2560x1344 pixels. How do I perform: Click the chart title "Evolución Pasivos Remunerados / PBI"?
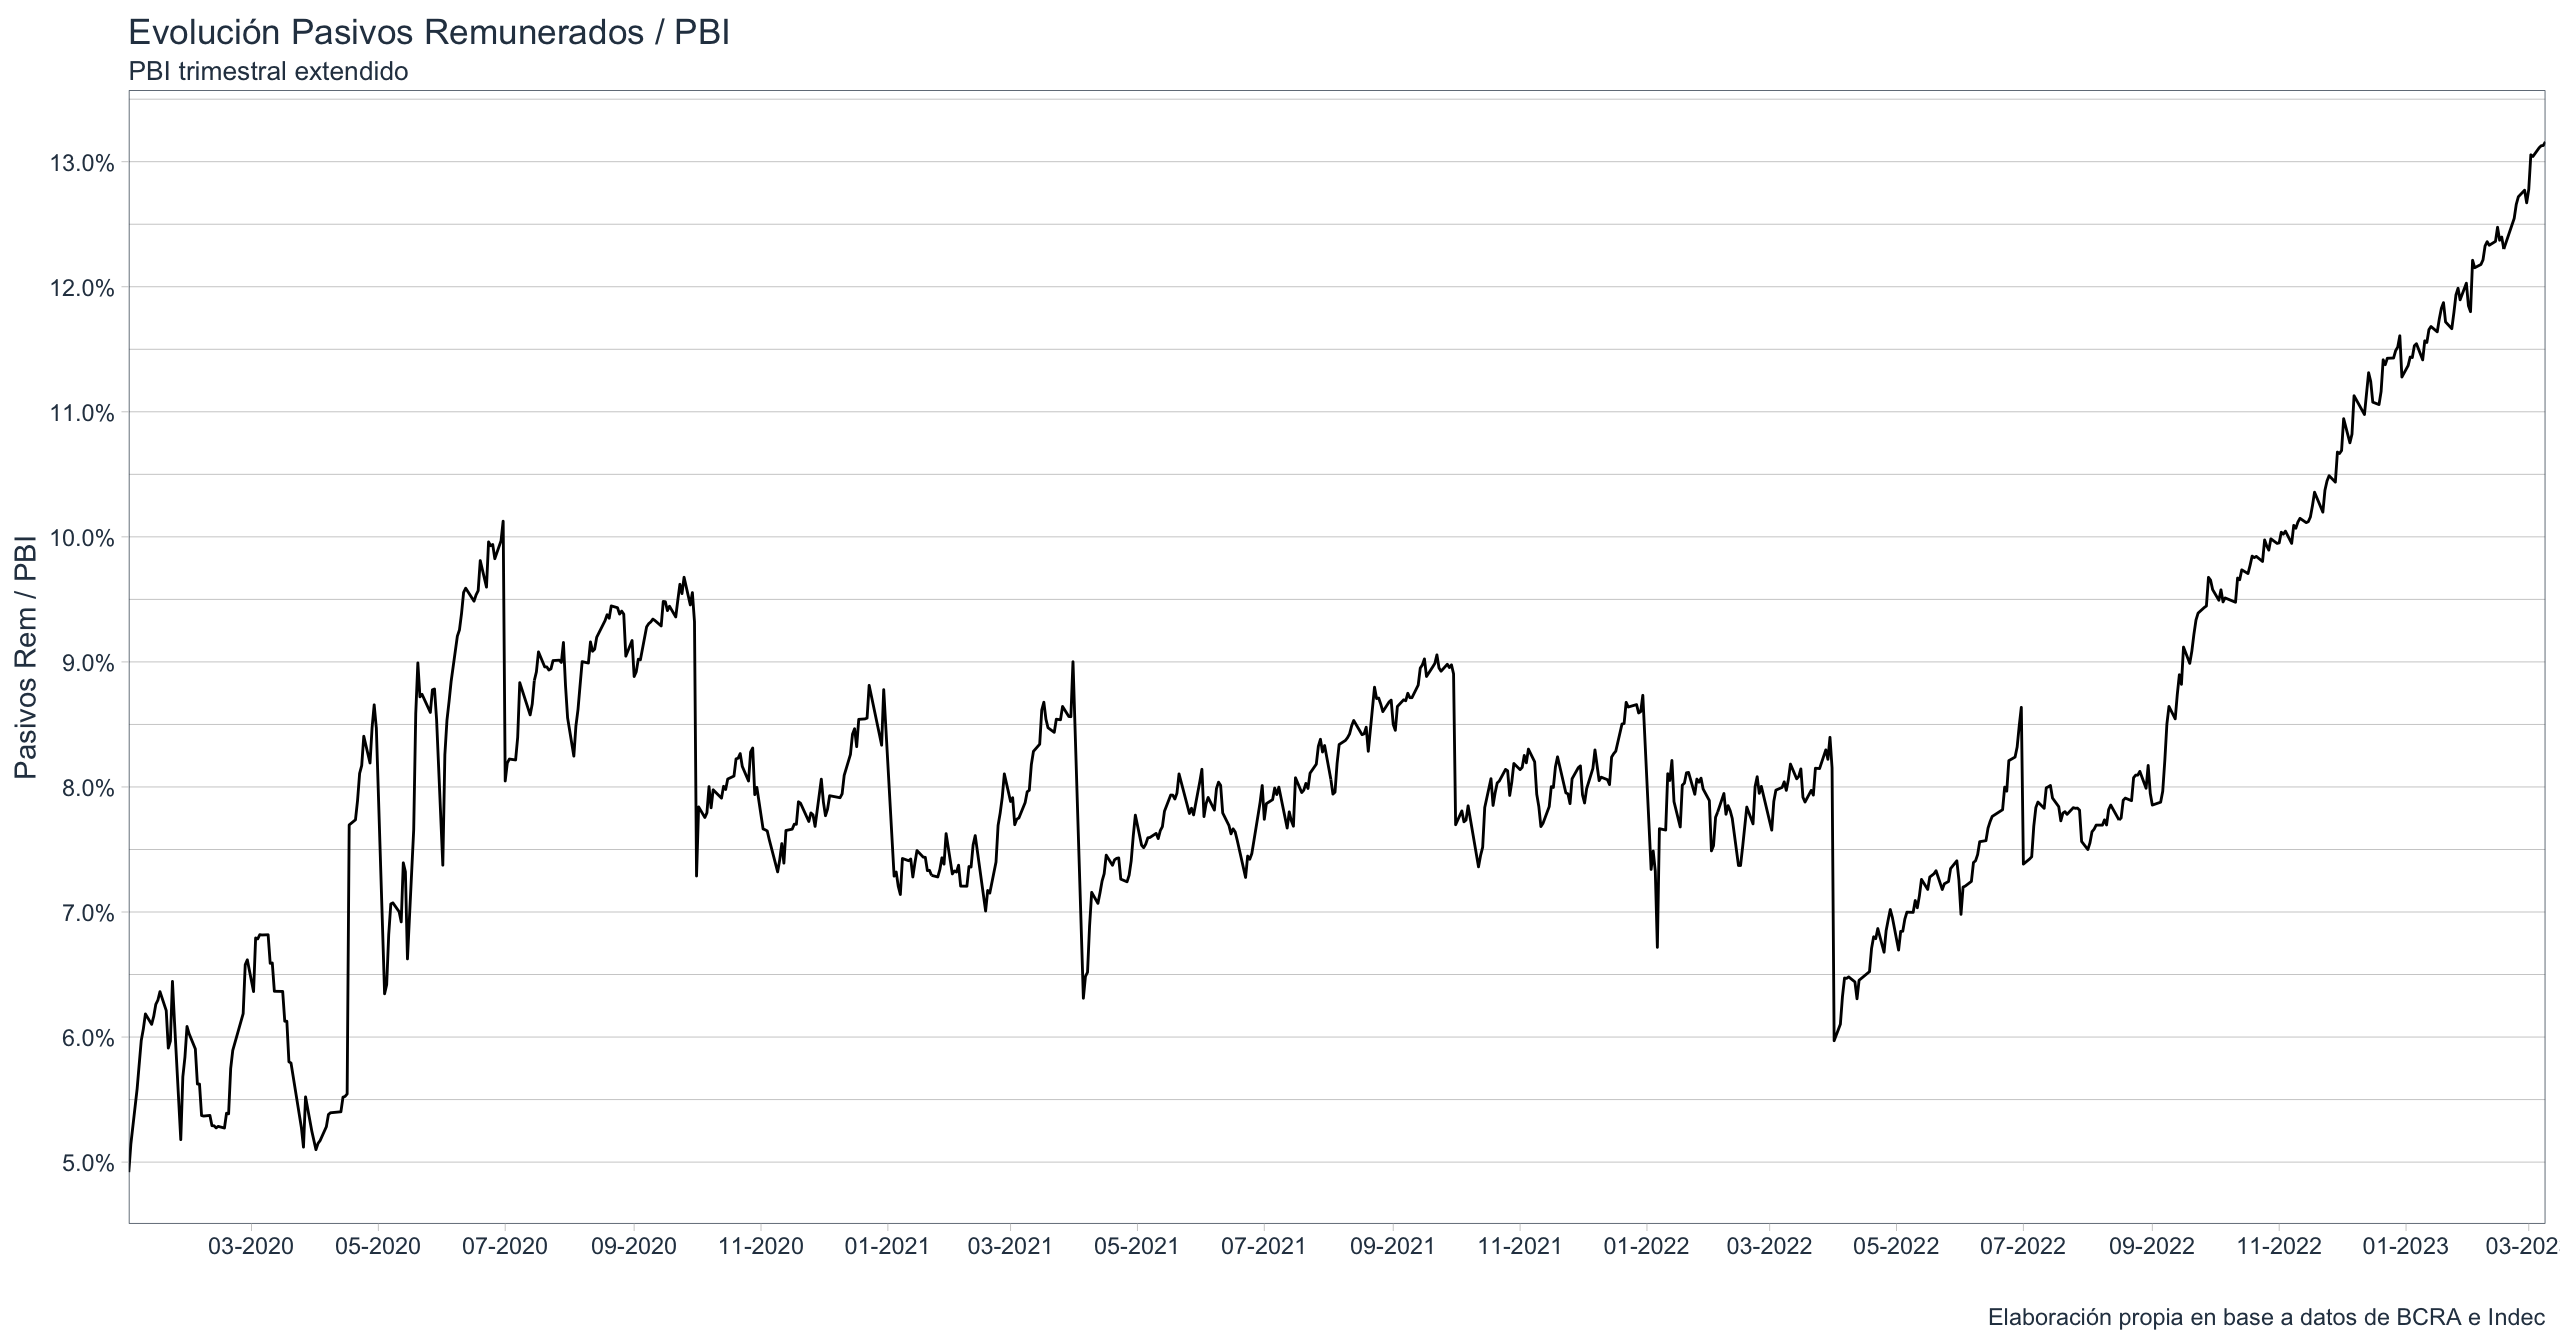pyautogui.click(x=429, y=33)
